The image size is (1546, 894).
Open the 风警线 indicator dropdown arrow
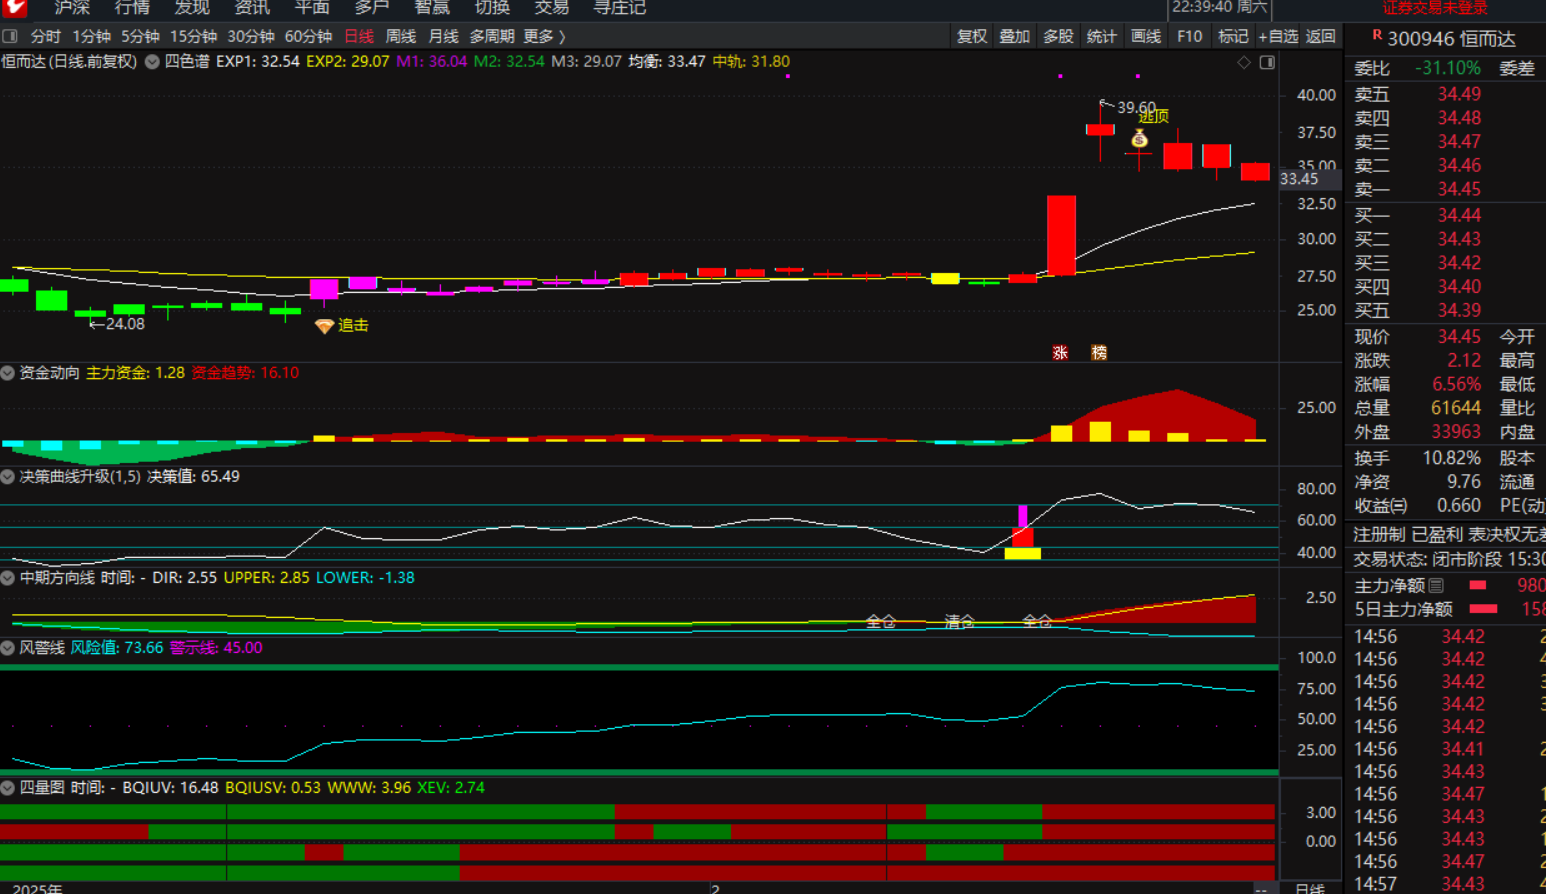click(8, 648)
